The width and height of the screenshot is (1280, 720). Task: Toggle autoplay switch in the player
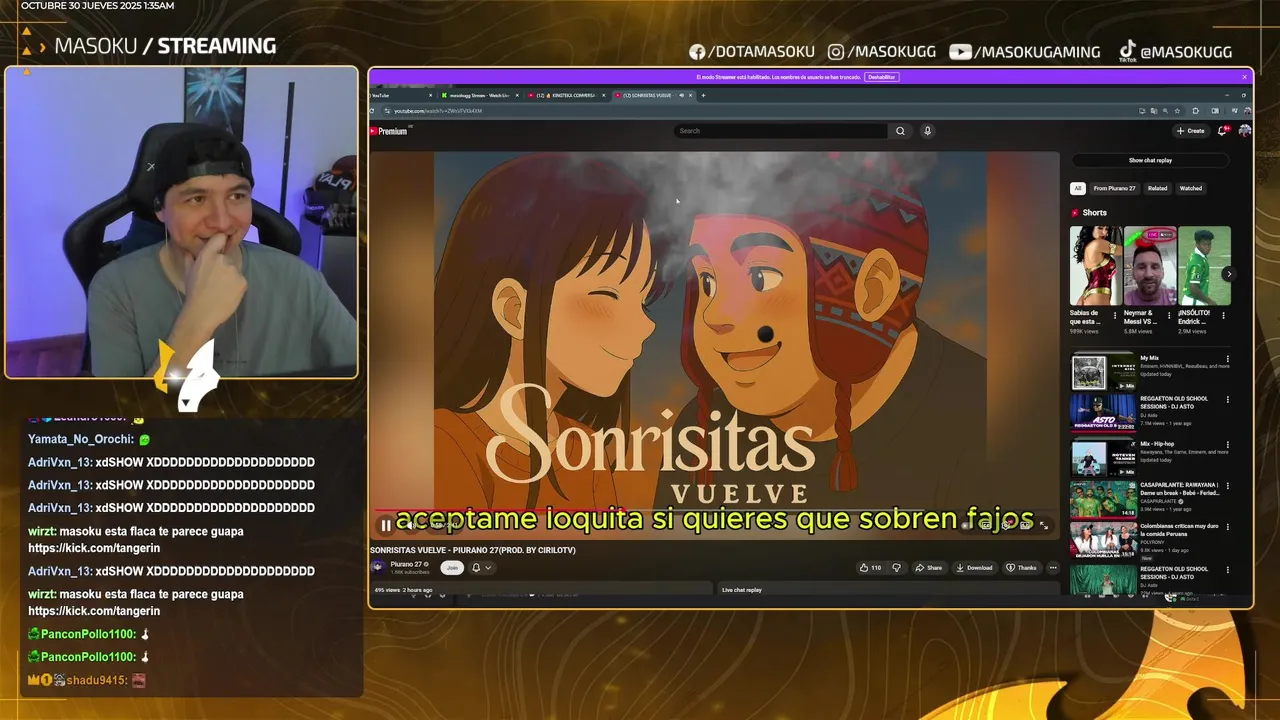(965, 525)
